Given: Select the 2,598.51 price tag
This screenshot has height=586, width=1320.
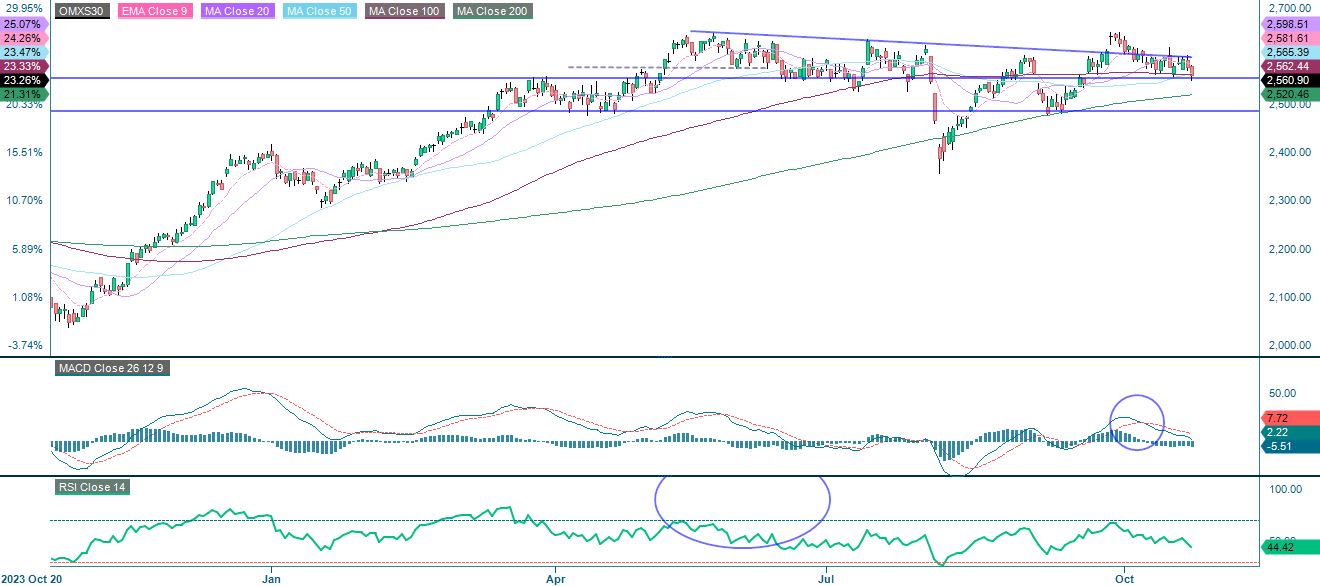Looking at the screenshot, I should [x=1289, y=24].
